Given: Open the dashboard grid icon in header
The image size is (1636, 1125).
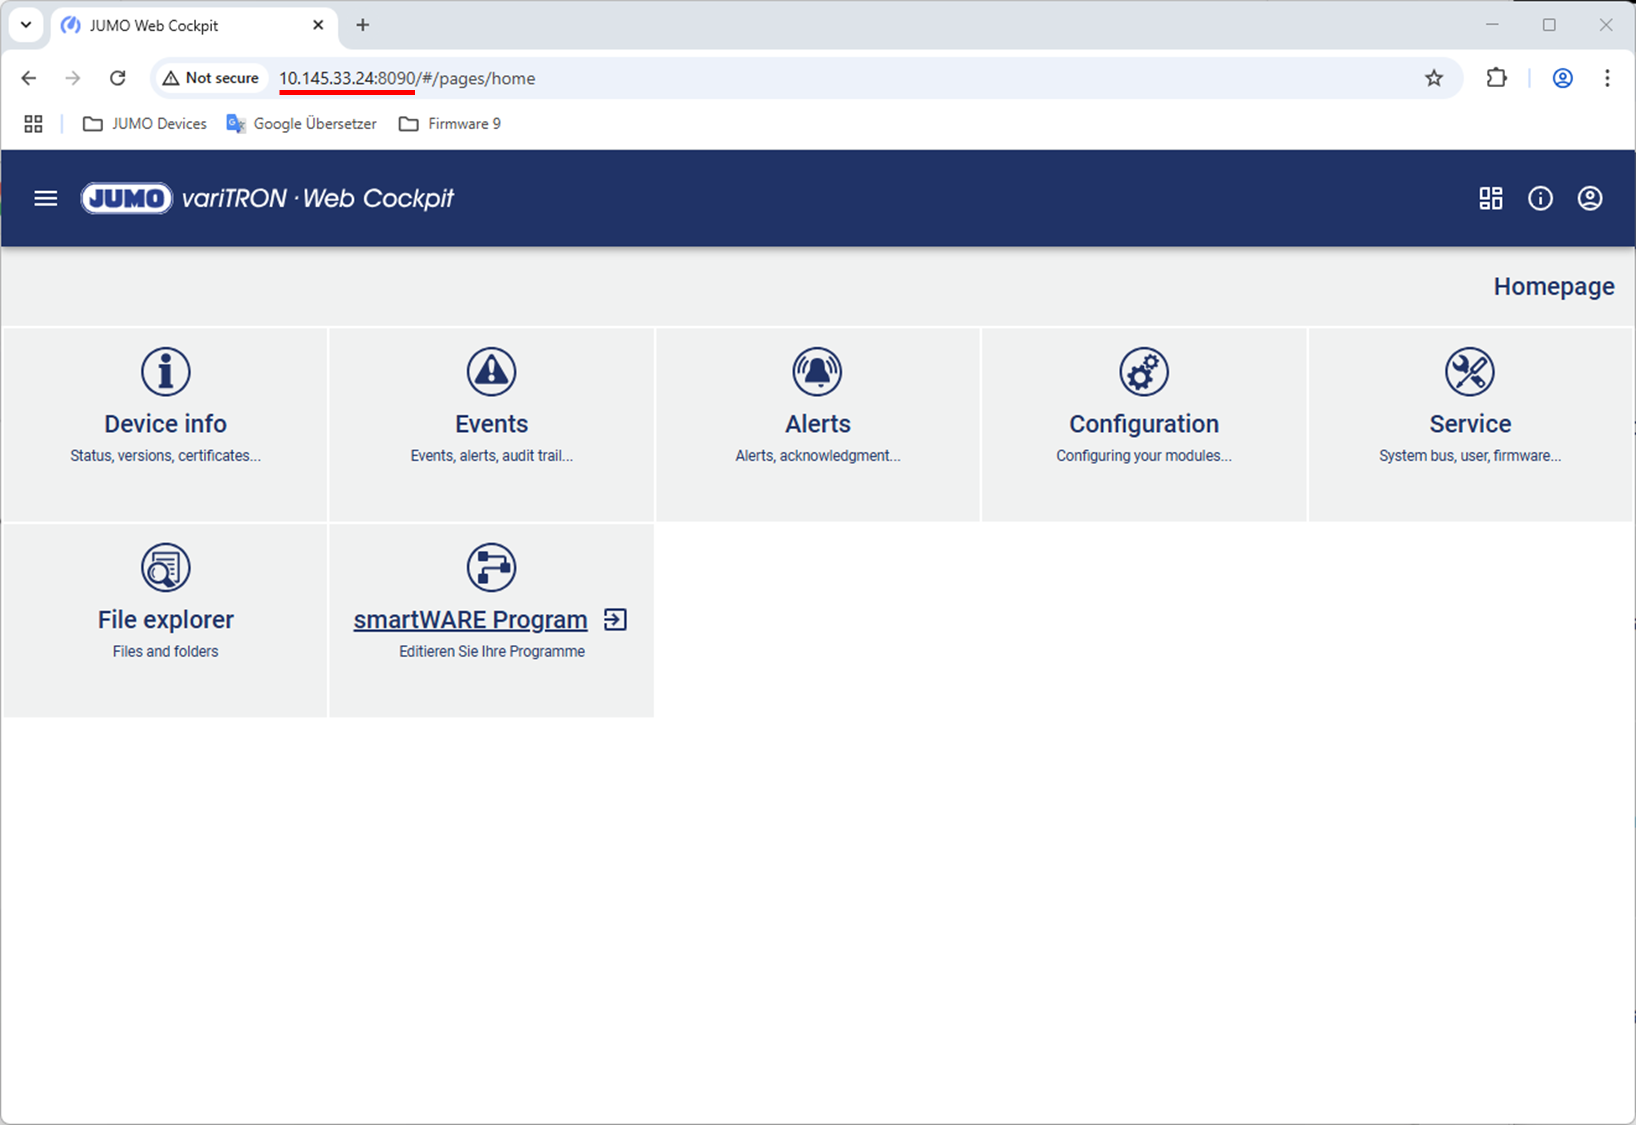Looking at the screenshot, I should 1491,198.
